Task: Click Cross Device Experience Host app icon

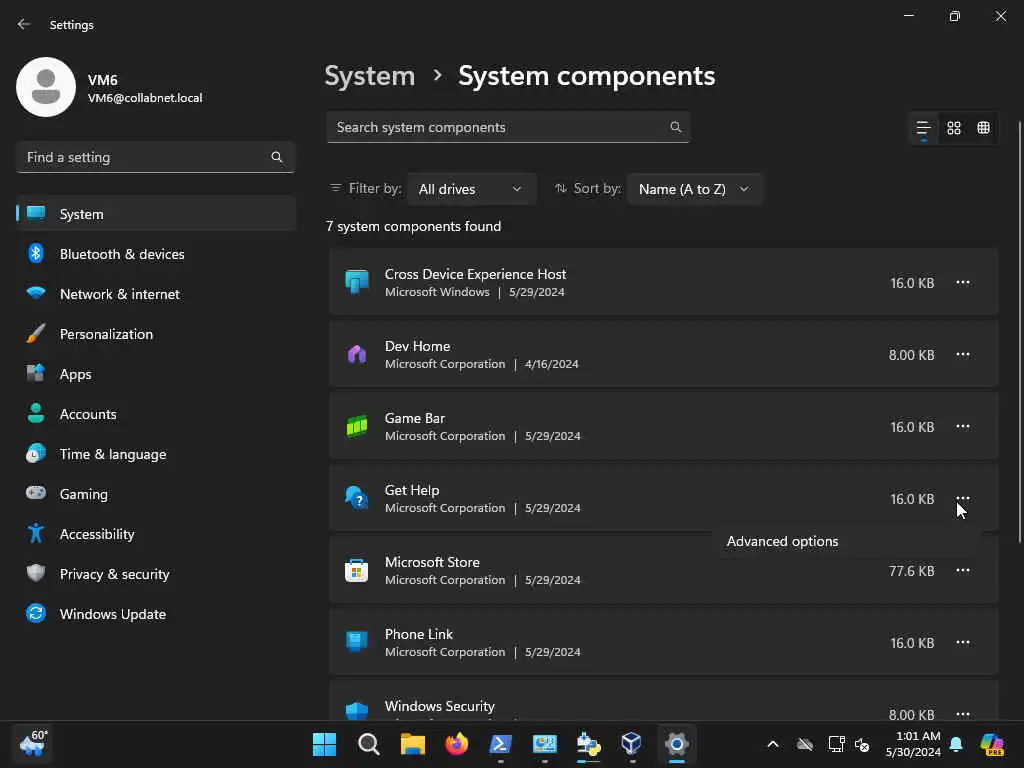Action: 357,282
